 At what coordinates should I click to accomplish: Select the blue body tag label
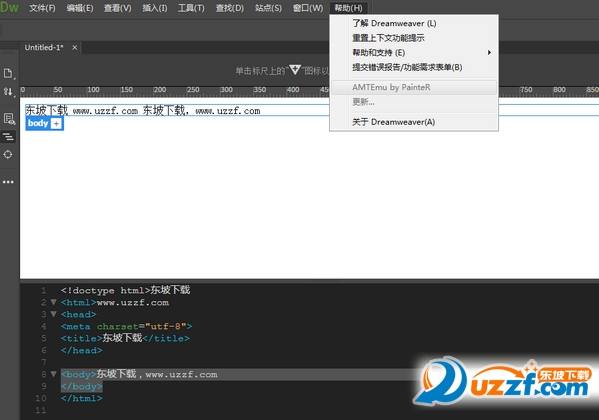(x=38, y=123)
